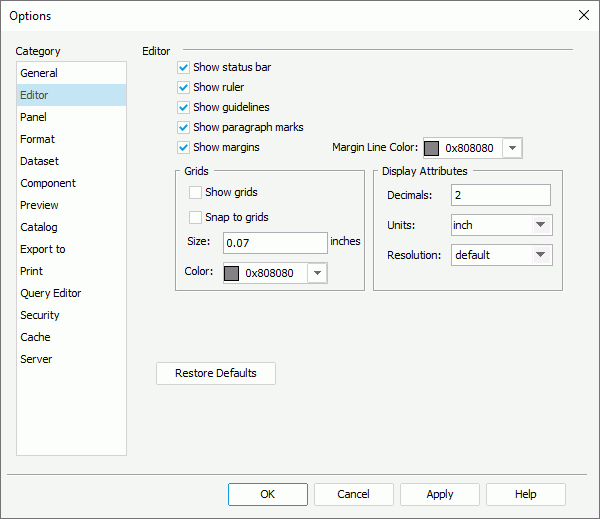Click grid Color gray swatch
This screenshot has width=600, height=519.
tap(231, 273)
